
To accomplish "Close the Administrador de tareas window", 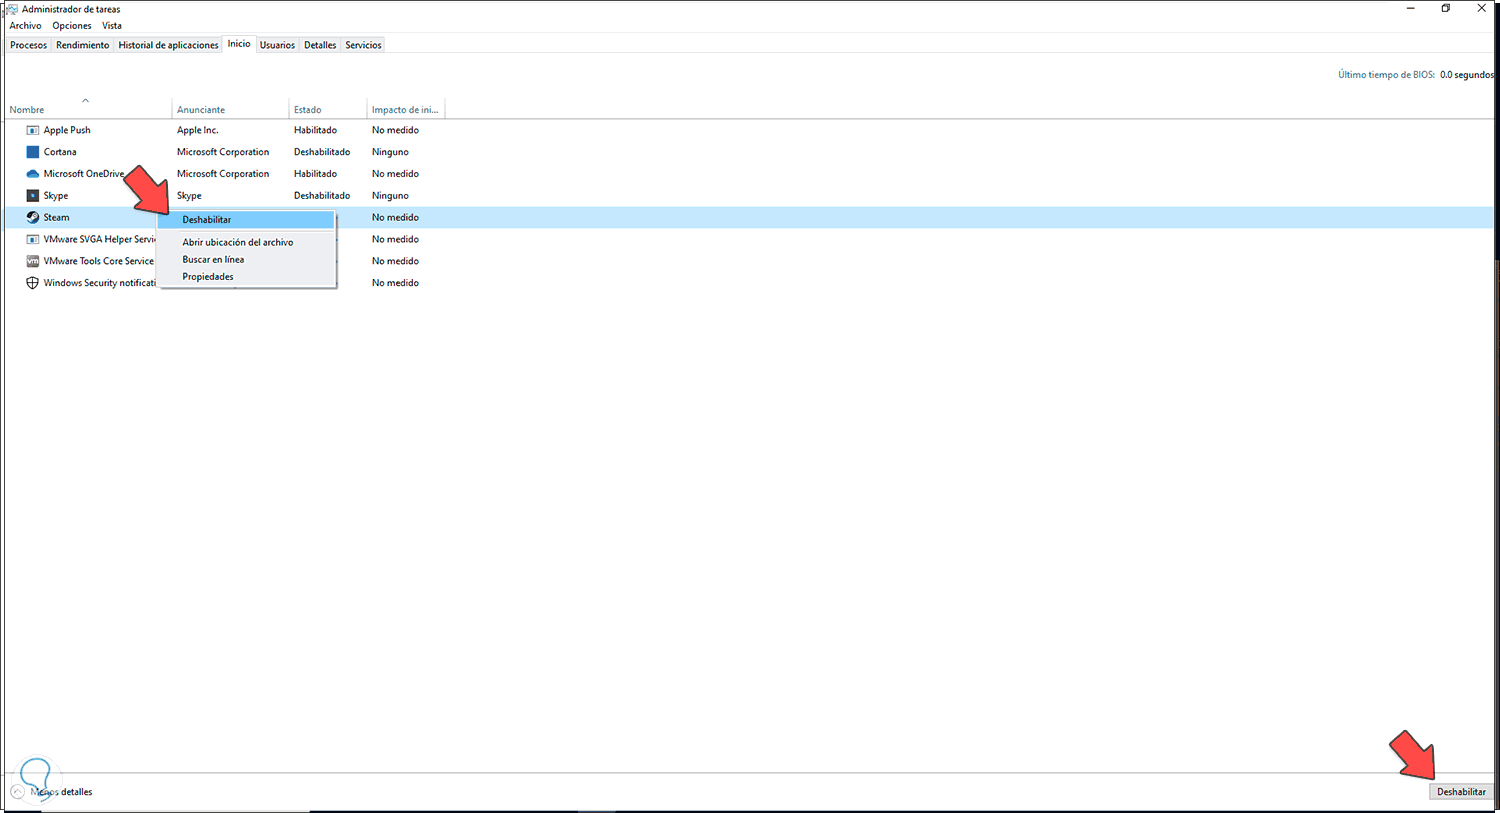I will click(x=1481, y=9).
